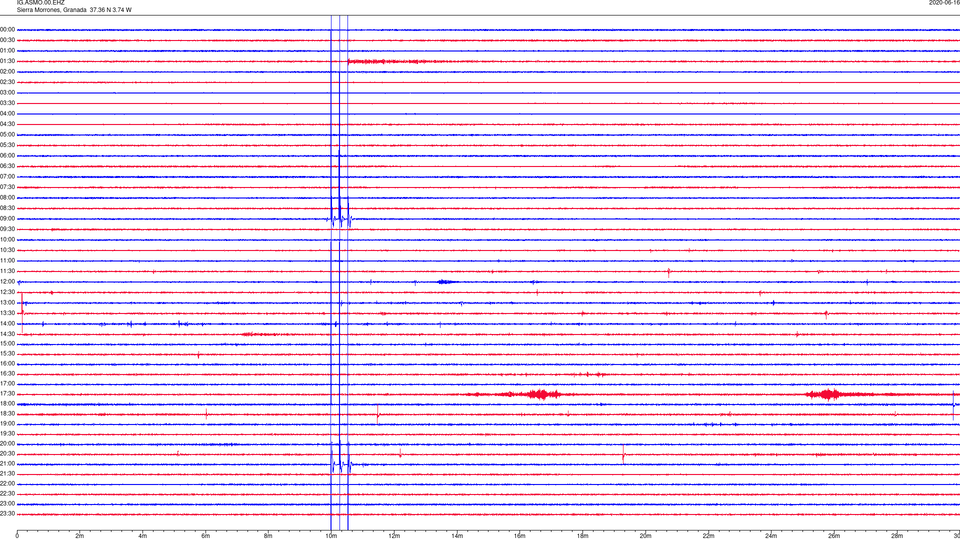Select the 13:00 trace label
The height and width of the screenshot is (540, 960).
7,302
